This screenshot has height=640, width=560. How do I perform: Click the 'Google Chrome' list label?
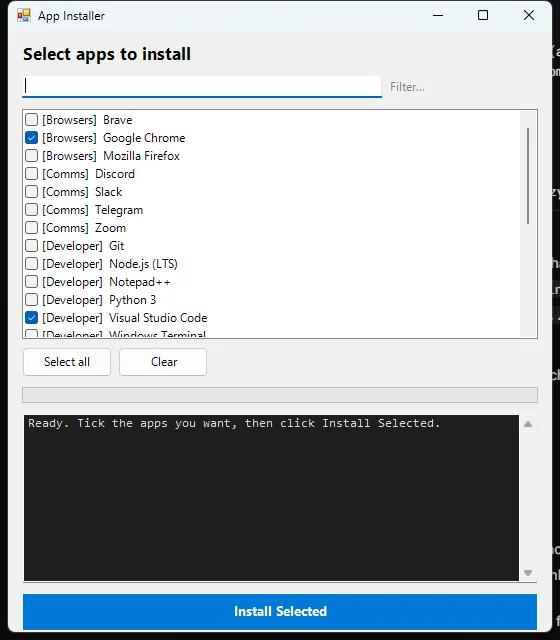click(x=144, y=138)
